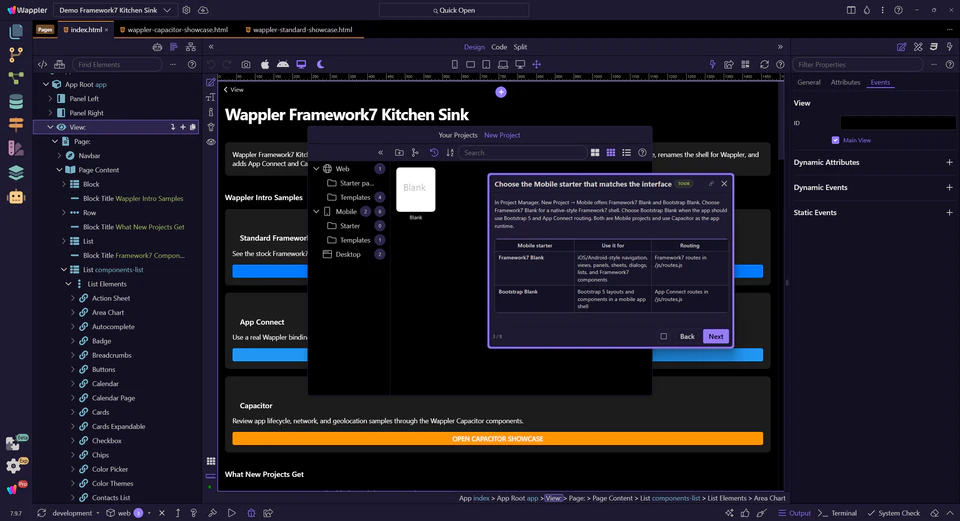The image size is (960, 521).
Task: Click Back in the tour dialog
Action: [687, 336]
